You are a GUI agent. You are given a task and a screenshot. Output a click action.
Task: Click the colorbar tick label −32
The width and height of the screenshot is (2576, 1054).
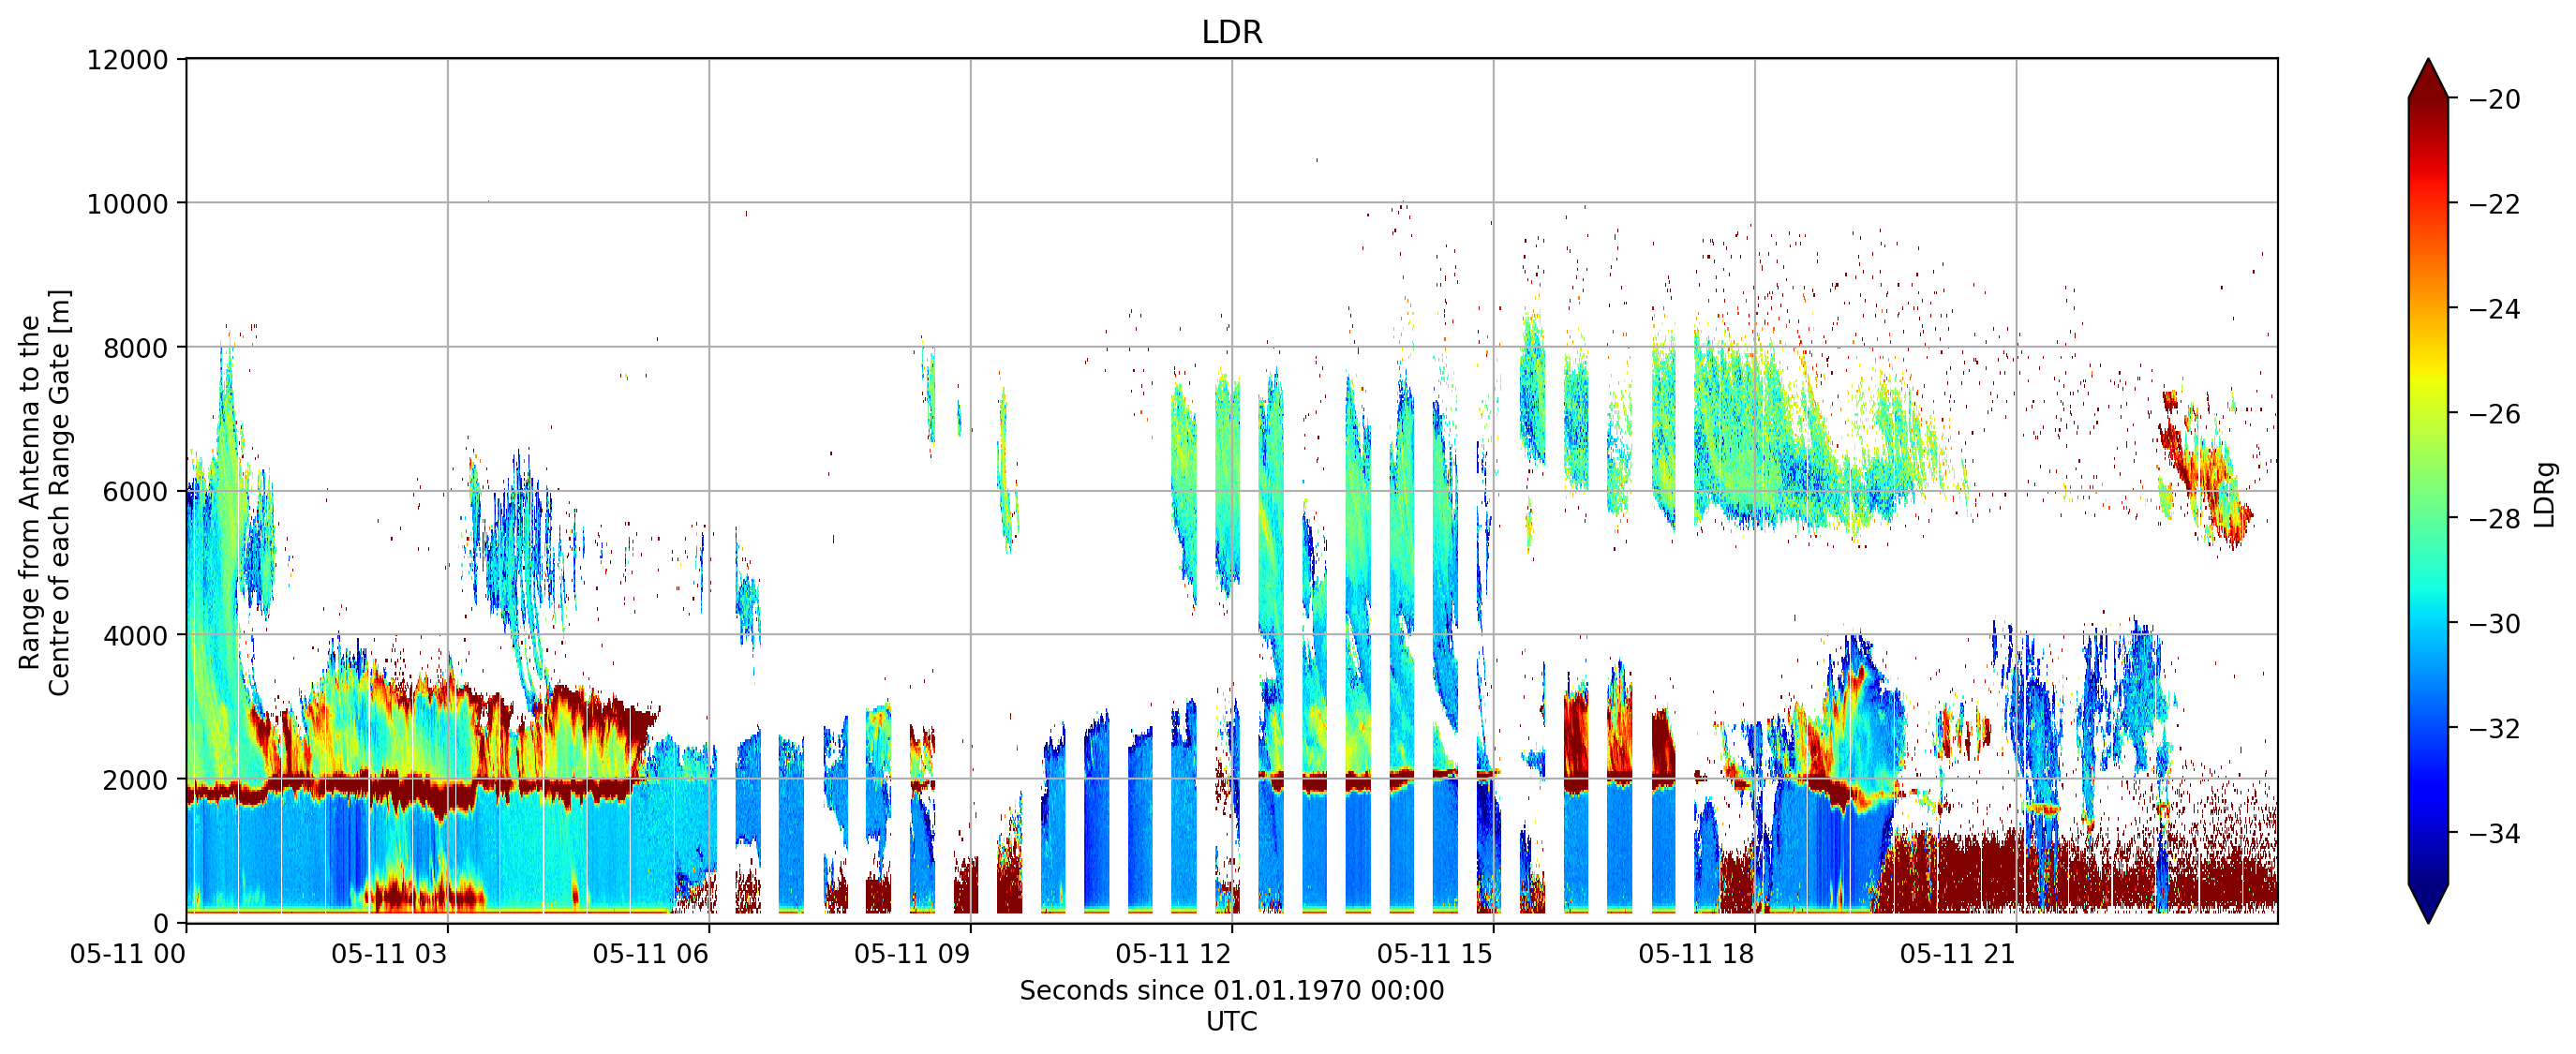(x=2494, y=728)
